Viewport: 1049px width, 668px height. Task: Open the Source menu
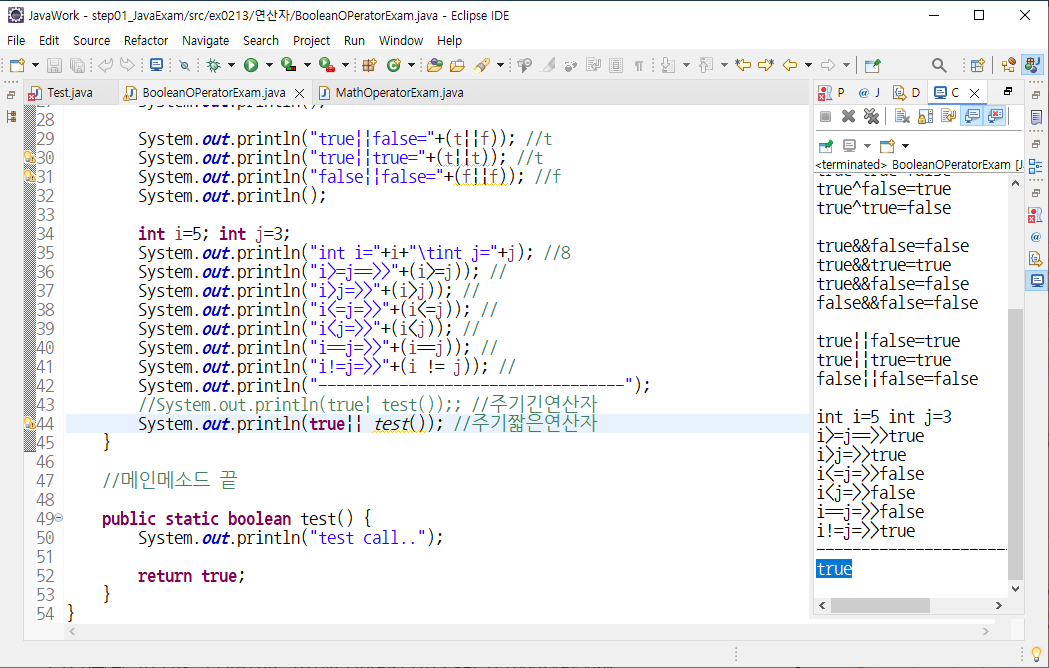[91, 40]
